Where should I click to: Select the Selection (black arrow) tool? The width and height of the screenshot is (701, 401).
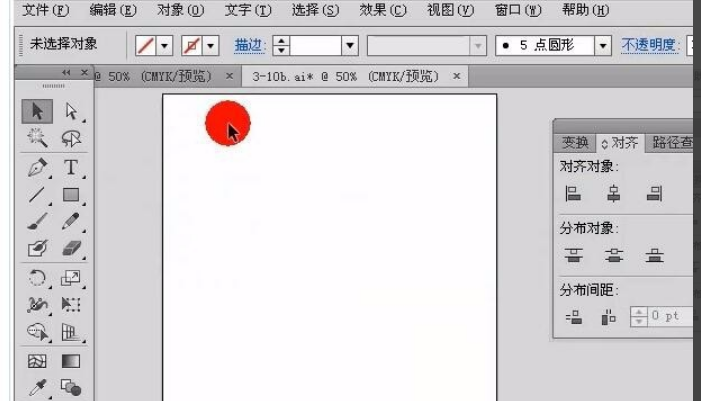(37, 111)
